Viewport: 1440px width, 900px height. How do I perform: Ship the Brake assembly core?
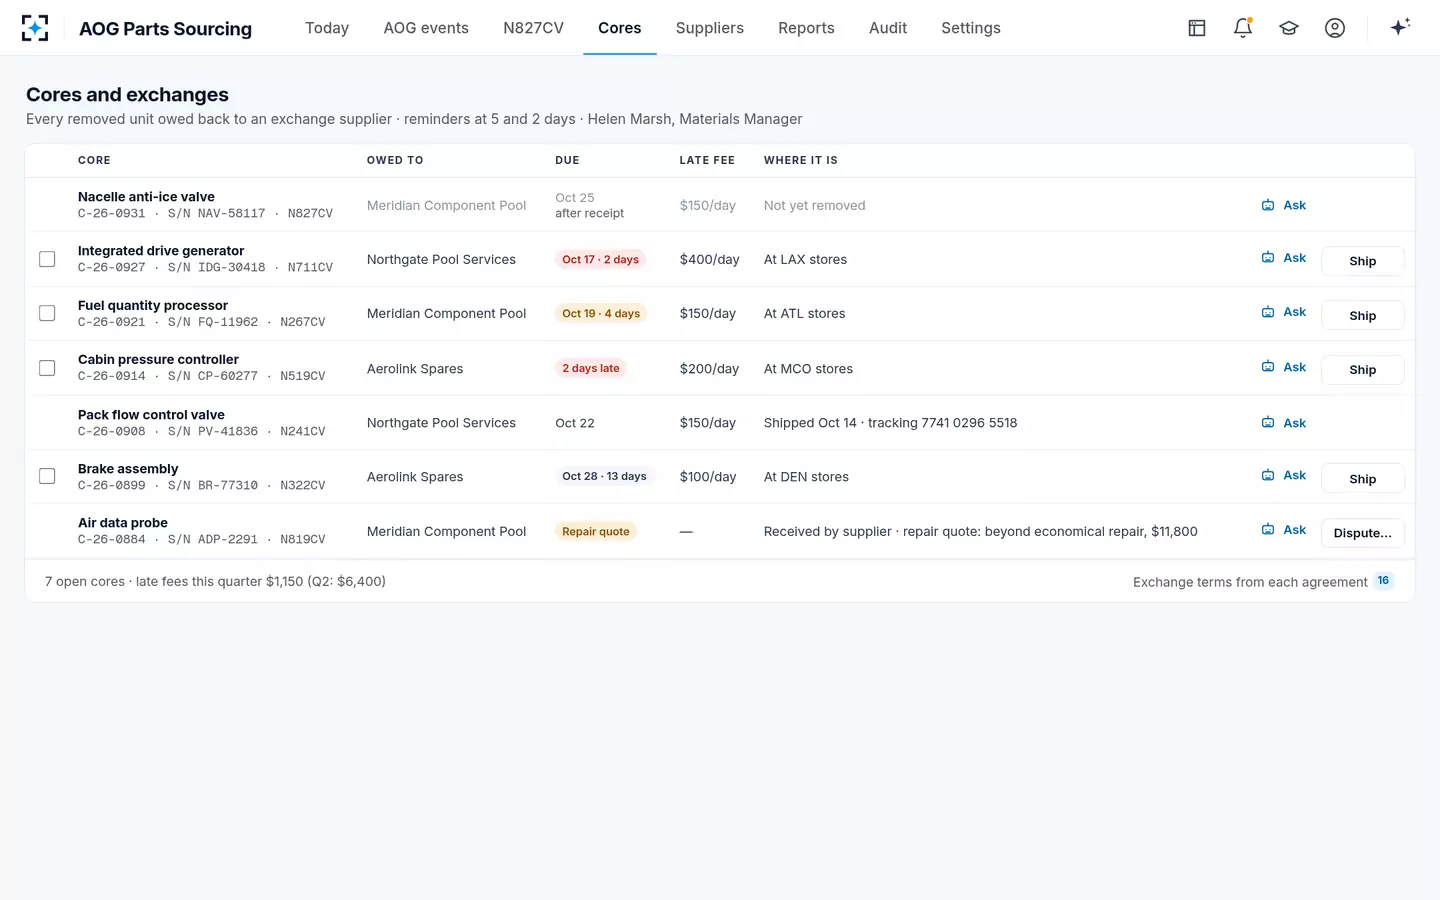click(x=1362, y=479)
